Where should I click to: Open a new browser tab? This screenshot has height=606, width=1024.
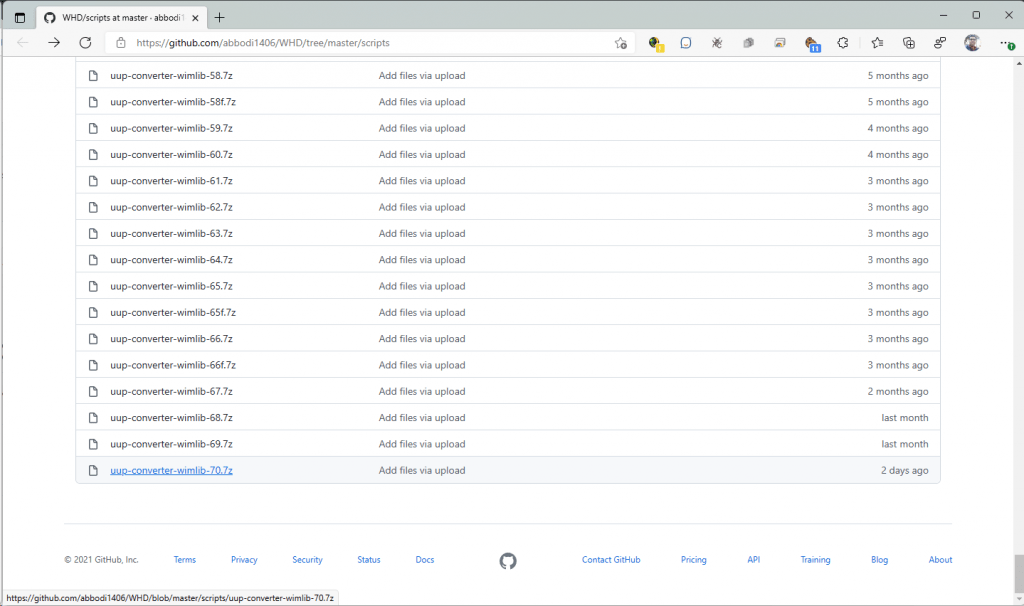220,17
